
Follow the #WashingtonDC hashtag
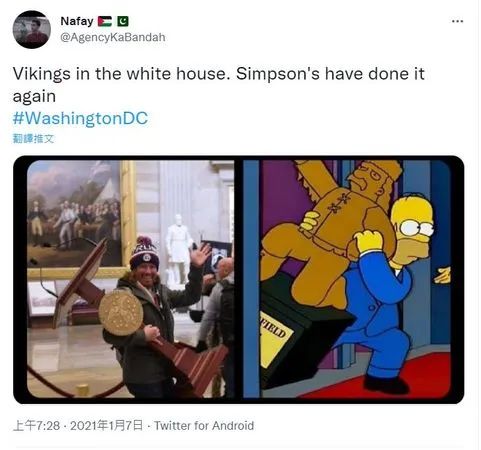pos(80,118)
